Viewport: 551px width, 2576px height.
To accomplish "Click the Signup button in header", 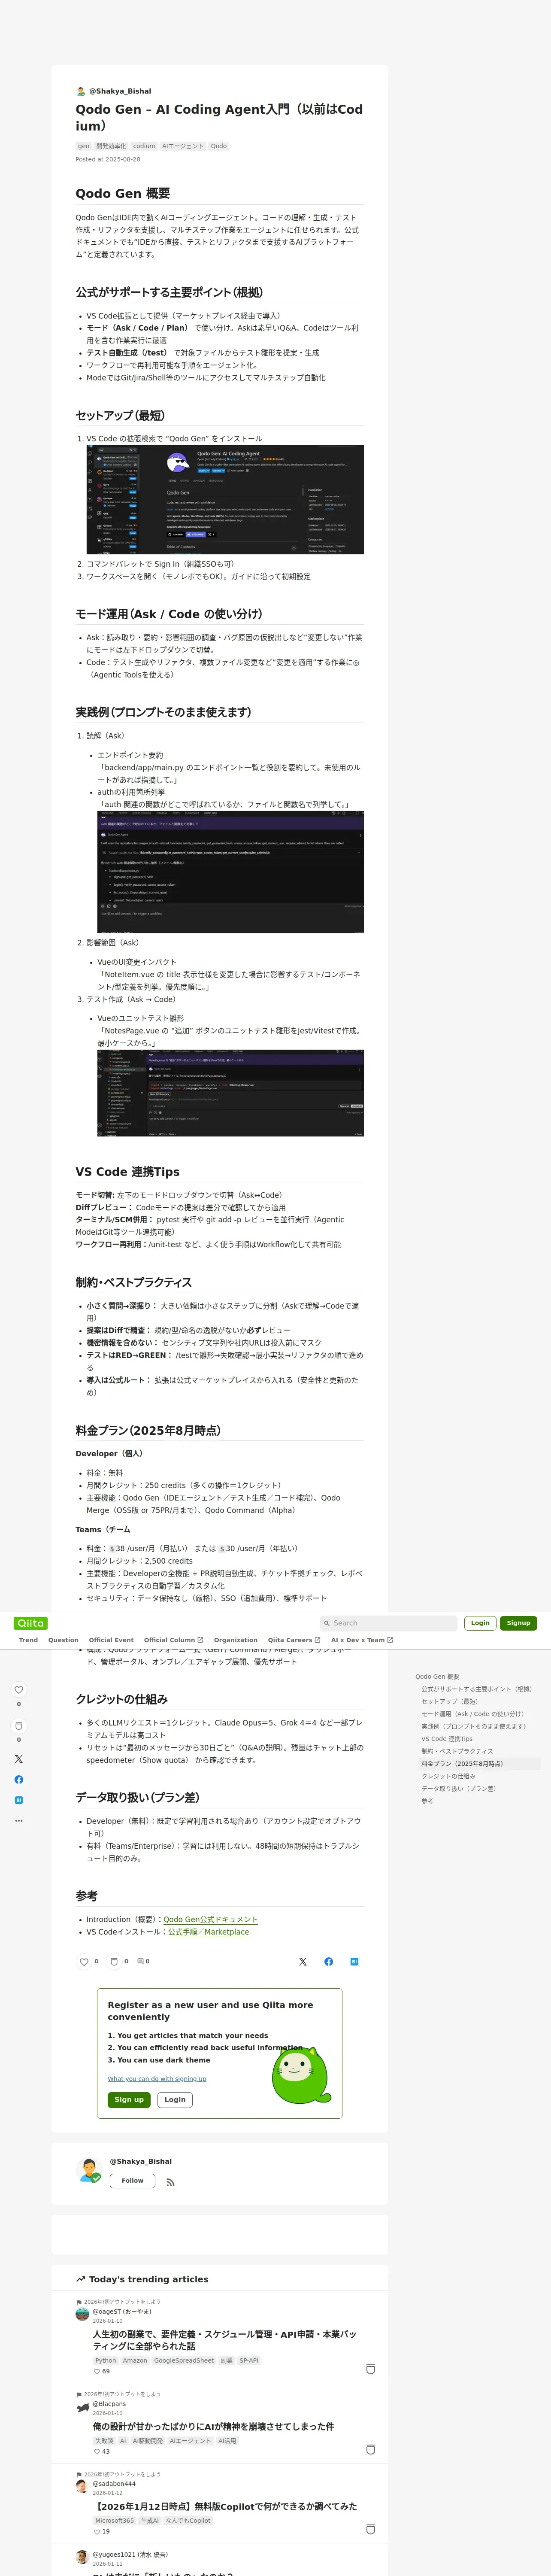I will 518,1623.
